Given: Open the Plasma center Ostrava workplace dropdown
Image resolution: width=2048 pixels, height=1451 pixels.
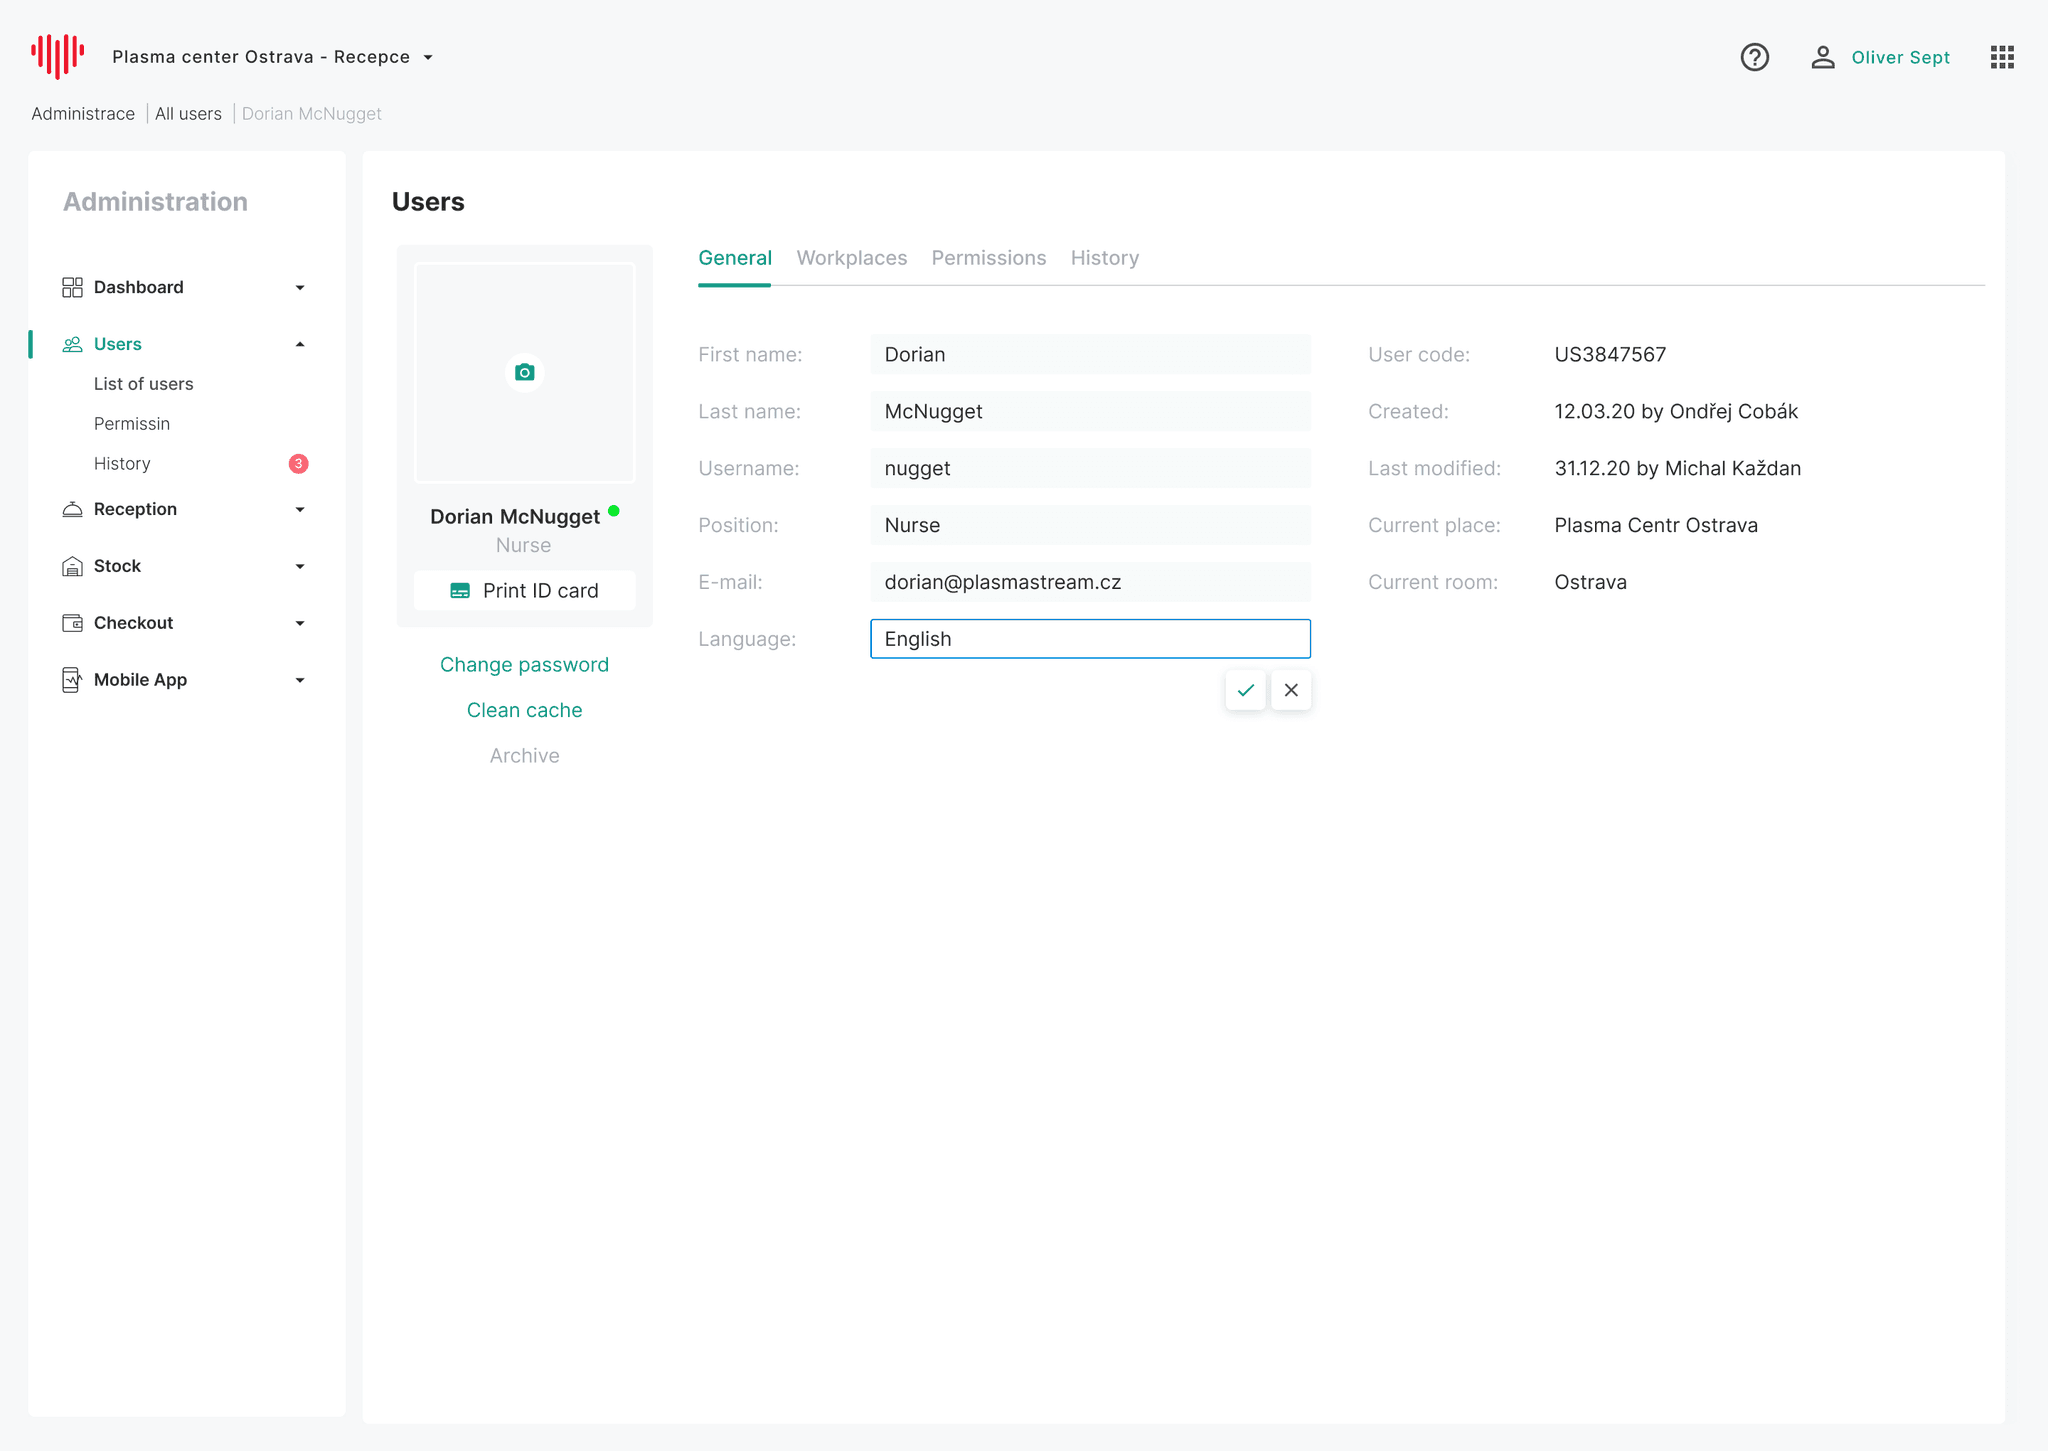Looking at the screenshot, I should (x=428, y=57).
